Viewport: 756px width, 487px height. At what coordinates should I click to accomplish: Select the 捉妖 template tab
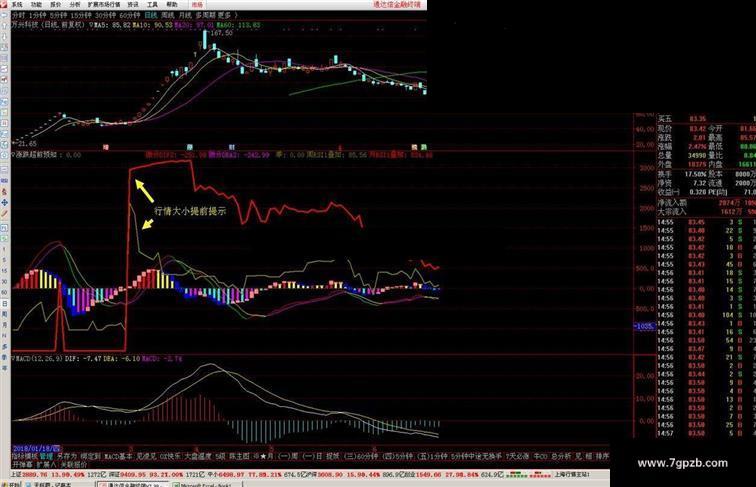click(x=333, y=456)
